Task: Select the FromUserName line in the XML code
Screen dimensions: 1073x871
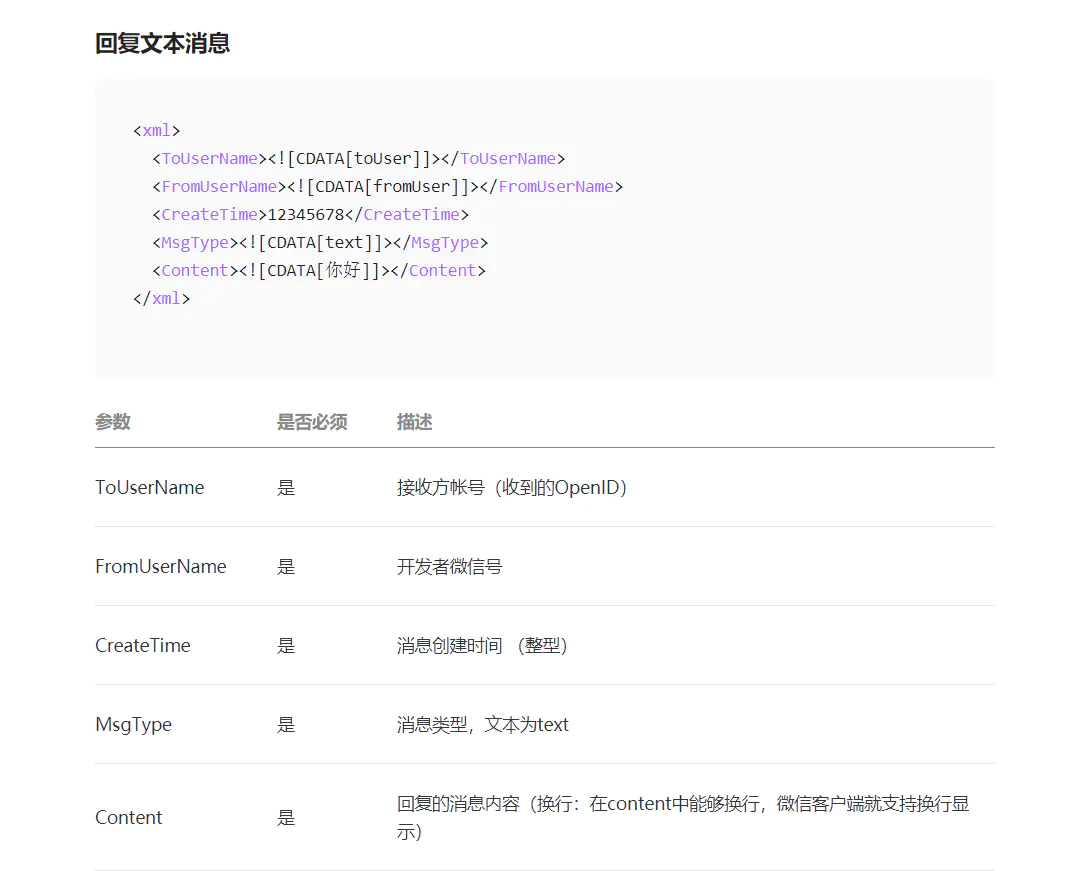Action: (387, 186)
